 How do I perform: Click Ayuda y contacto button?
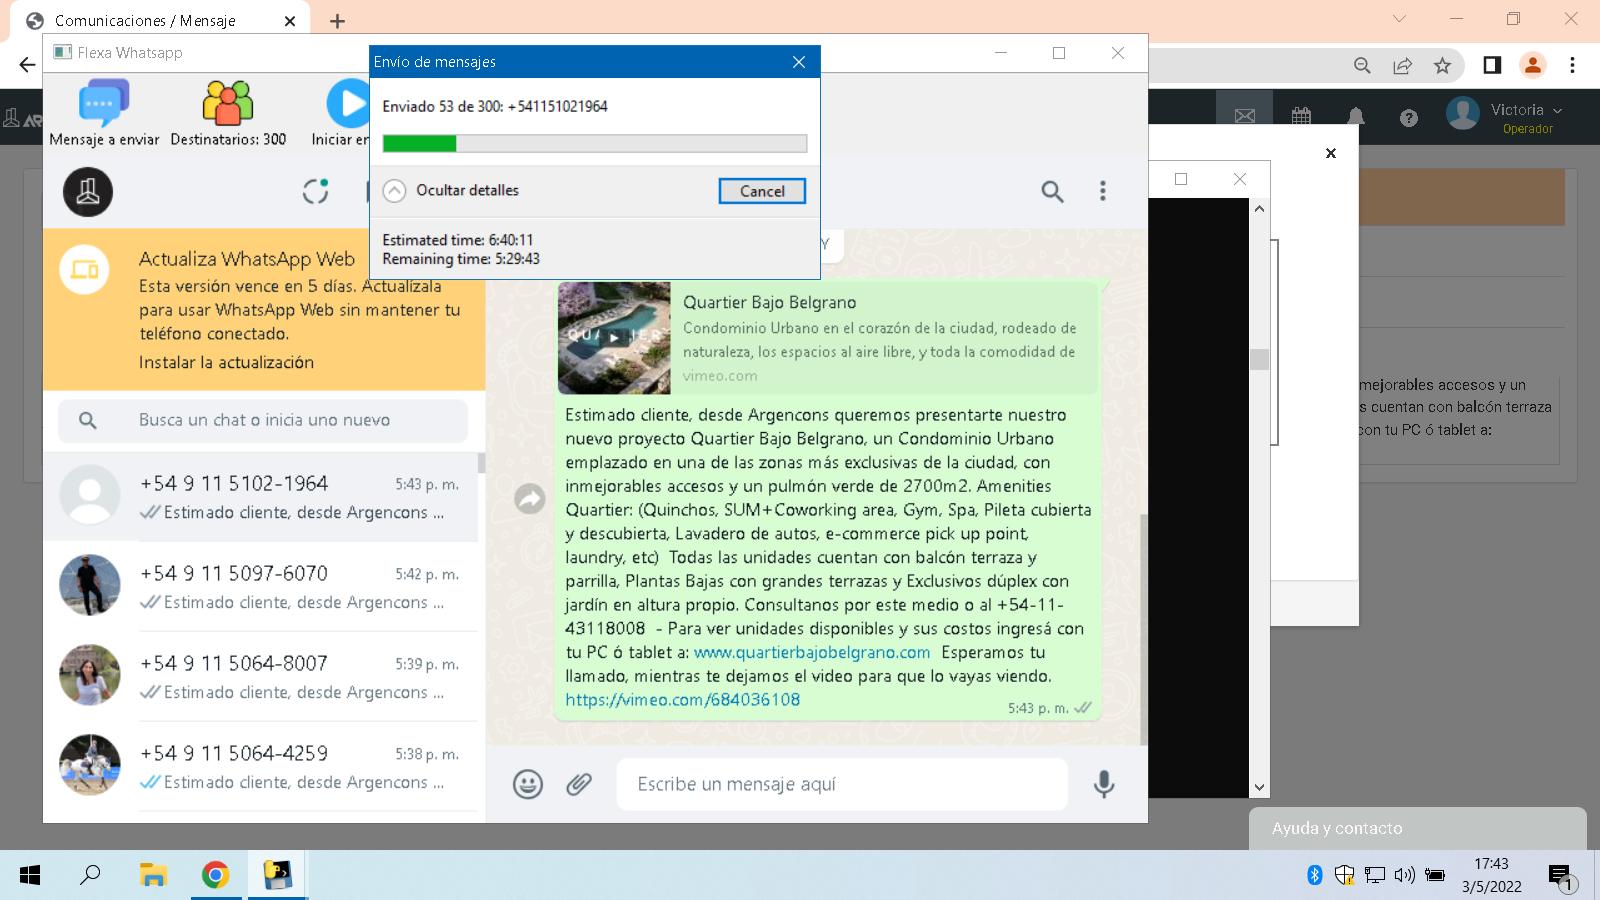pos(1418,828)
